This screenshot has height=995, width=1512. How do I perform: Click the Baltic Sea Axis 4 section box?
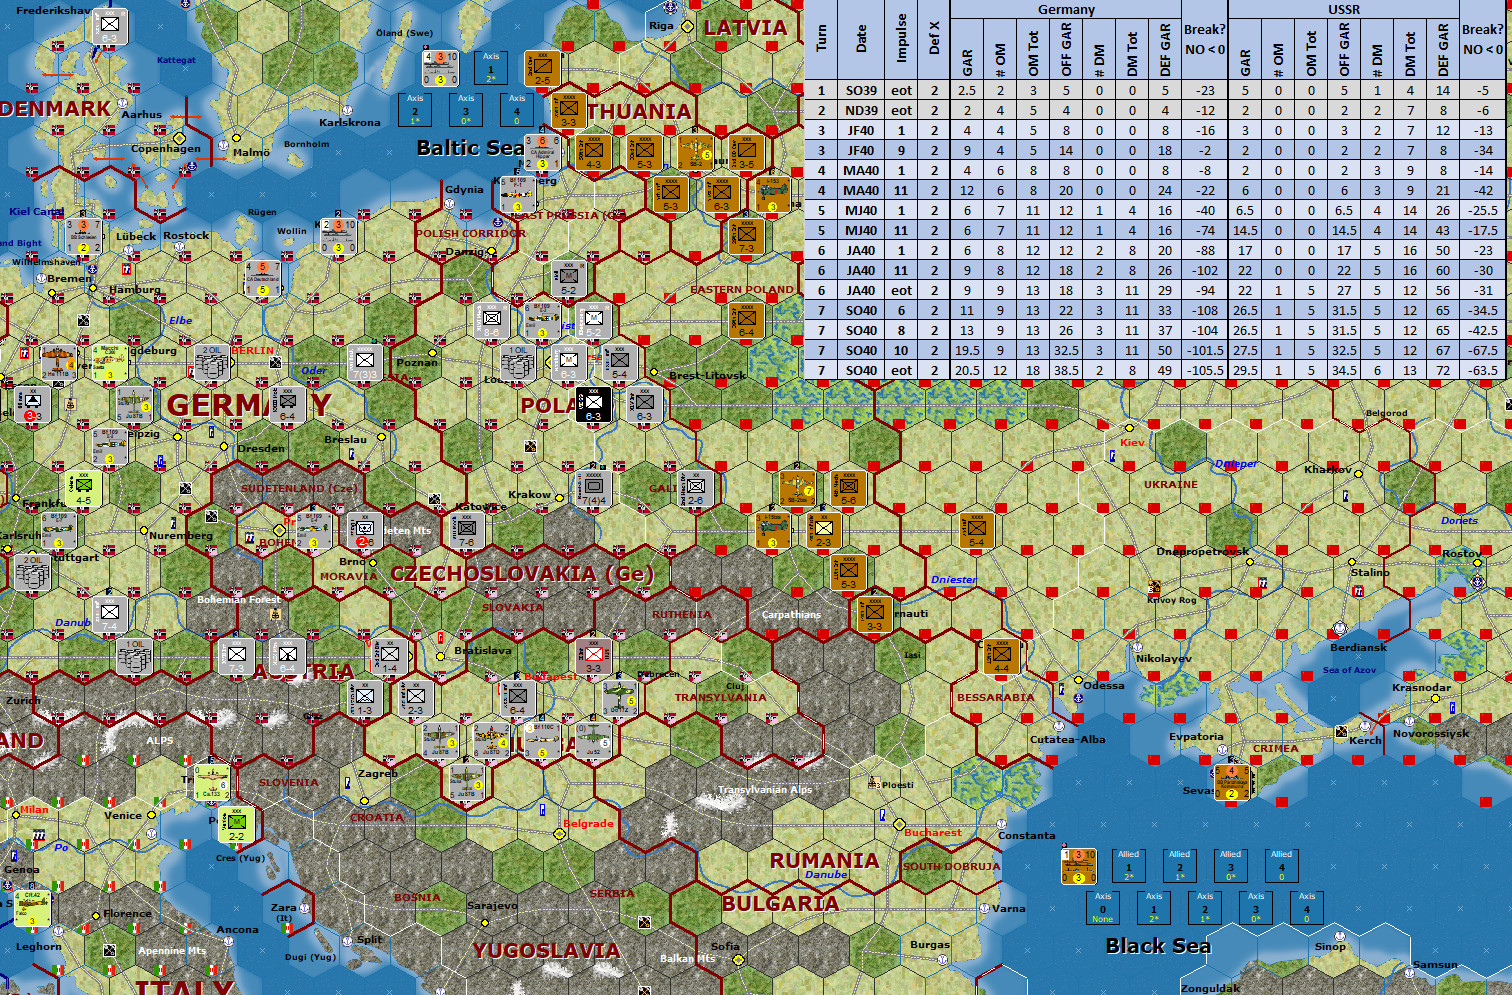[x=517, y=110]
